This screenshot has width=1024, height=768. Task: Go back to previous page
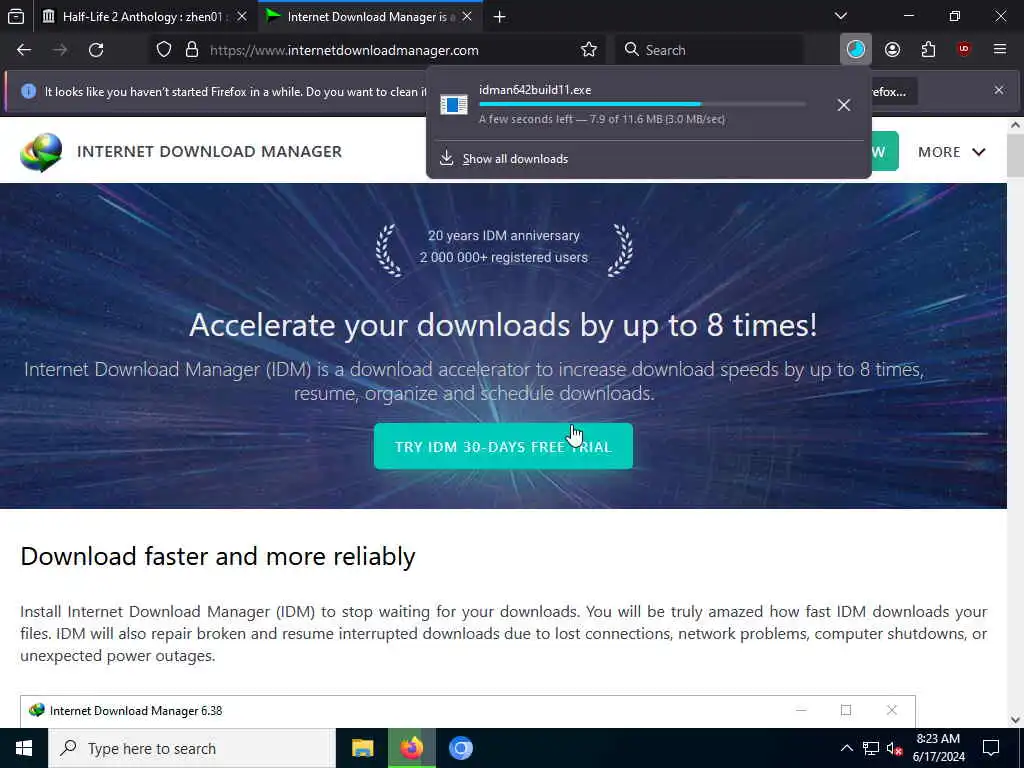point(24,50)
